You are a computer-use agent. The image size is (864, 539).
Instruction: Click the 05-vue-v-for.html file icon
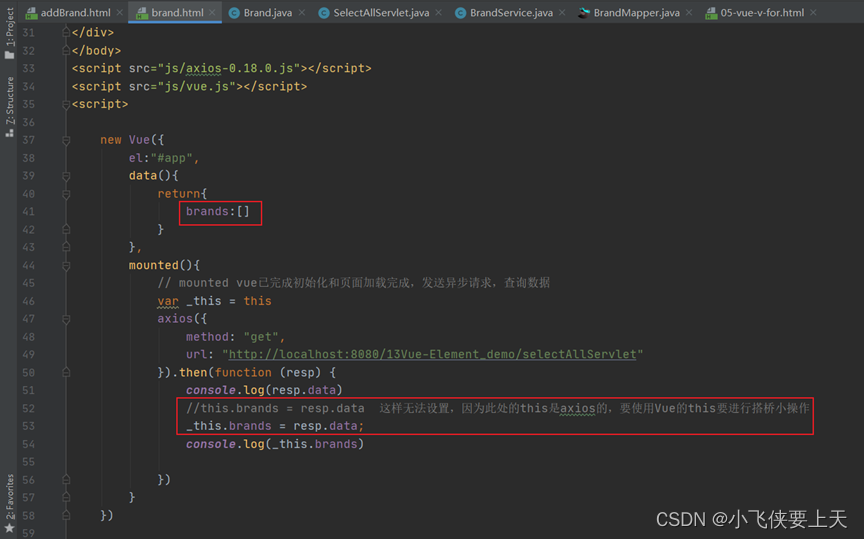click(711, 13)
